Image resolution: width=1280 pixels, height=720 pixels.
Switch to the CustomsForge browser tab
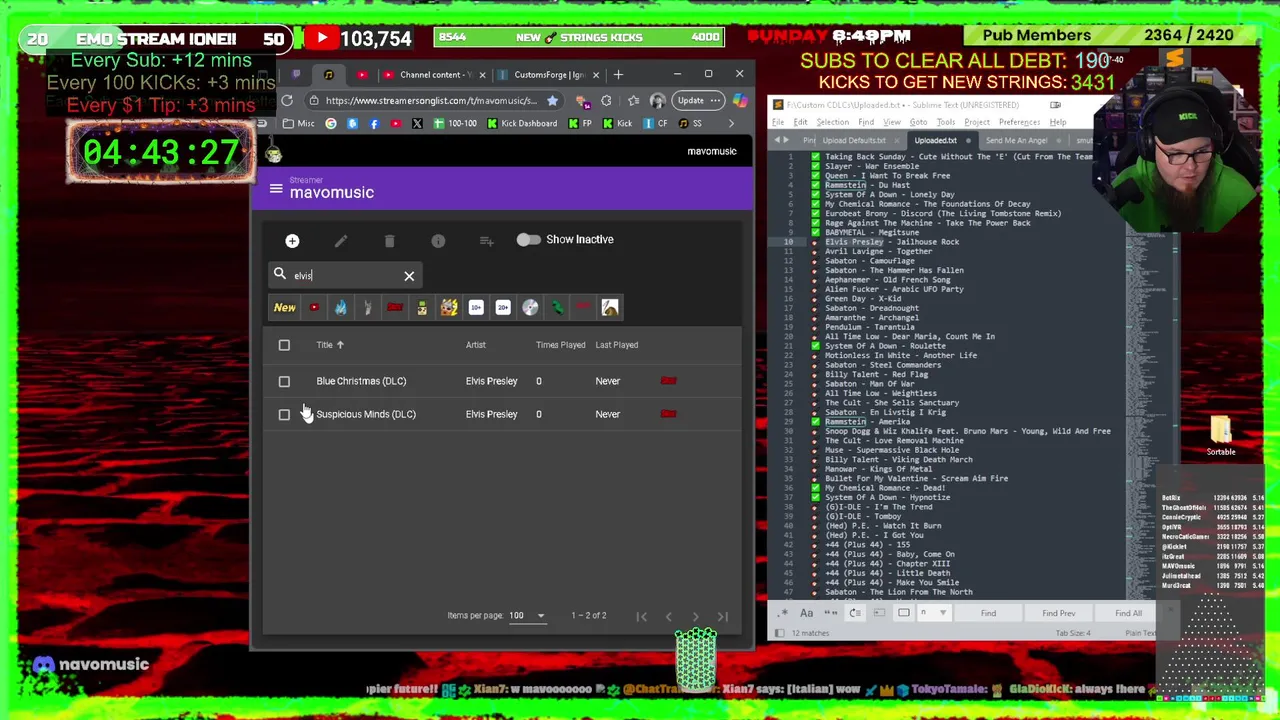pos(549,74)
